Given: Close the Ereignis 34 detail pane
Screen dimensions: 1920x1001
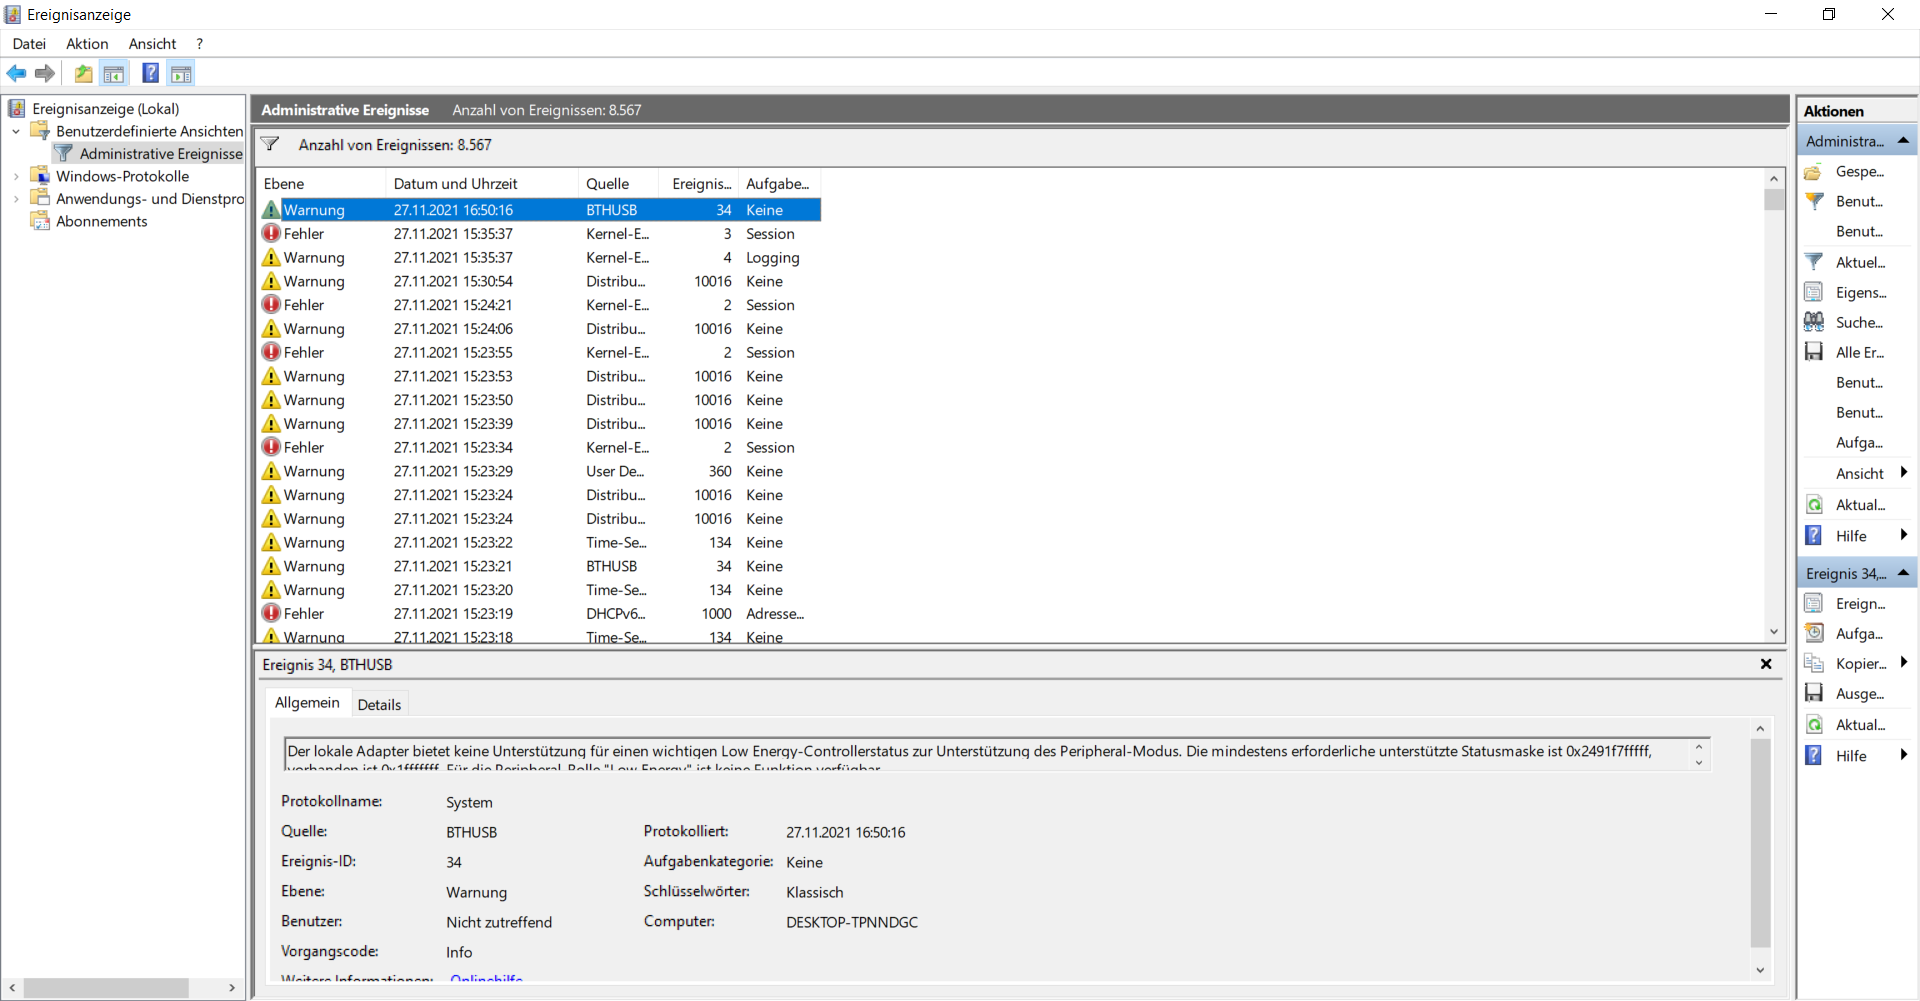Looking at the screenshot, I should (x=1766, y=664).
